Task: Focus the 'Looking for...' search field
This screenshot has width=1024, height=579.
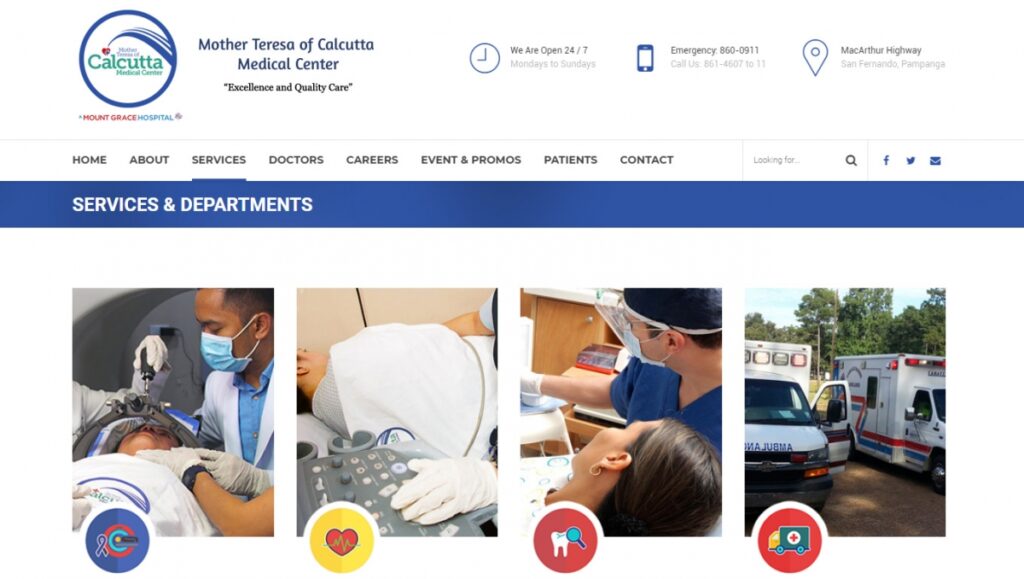Action: [x=795, y=160]
